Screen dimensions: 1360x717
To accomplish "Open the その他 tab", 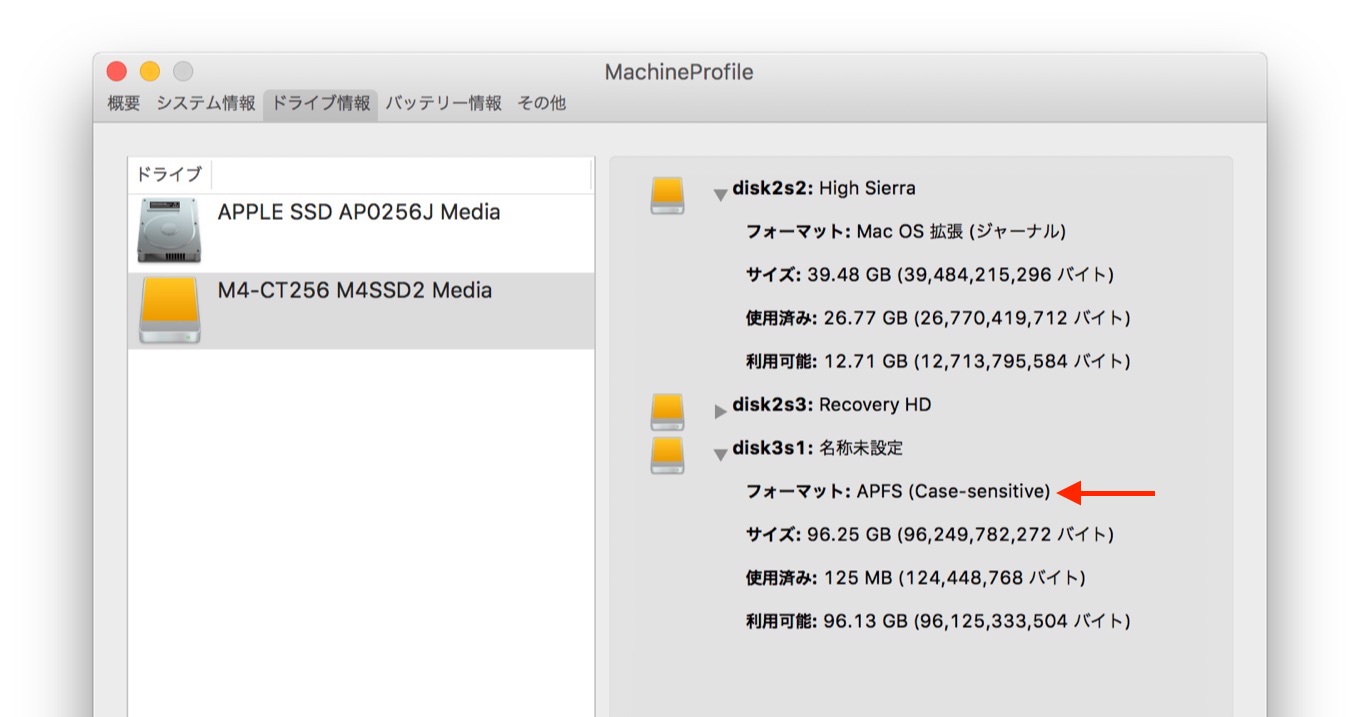I will (541, 103).
